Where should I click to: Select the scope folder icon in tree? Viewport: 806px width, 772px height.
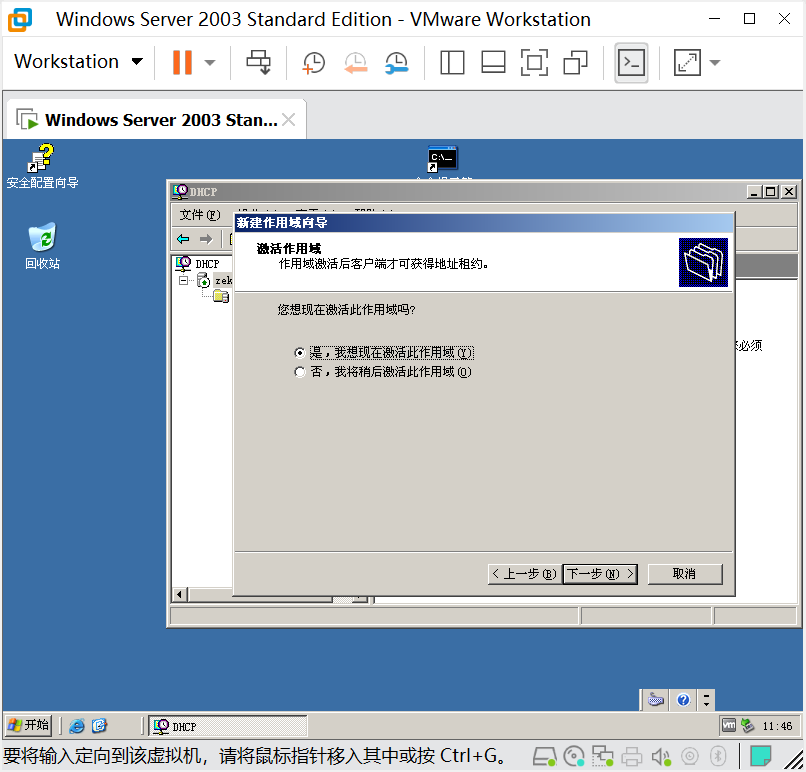[221, 297]
